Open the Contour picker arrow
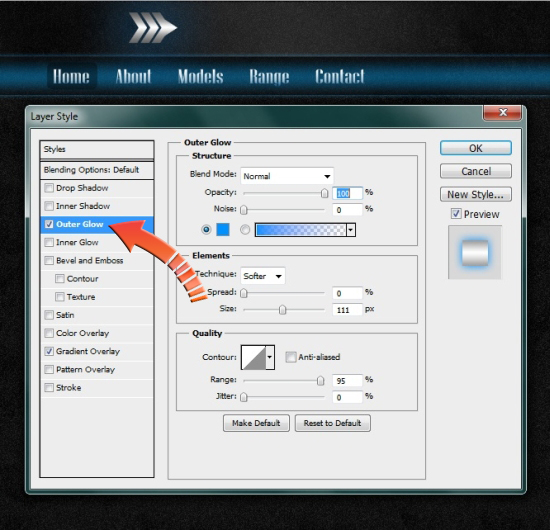Image resolution: width=550 pixels, height=530 pixels. (x=270, y=357)
